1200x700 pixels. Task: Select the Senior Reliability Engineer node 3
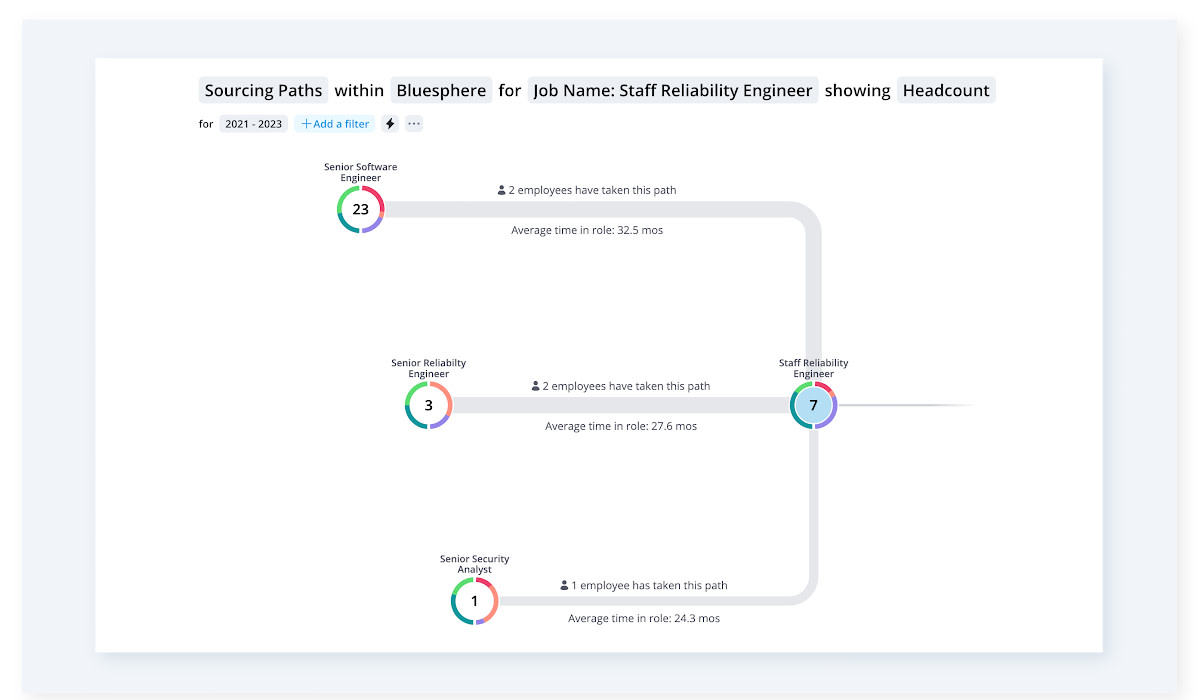(x=428, y=405)
